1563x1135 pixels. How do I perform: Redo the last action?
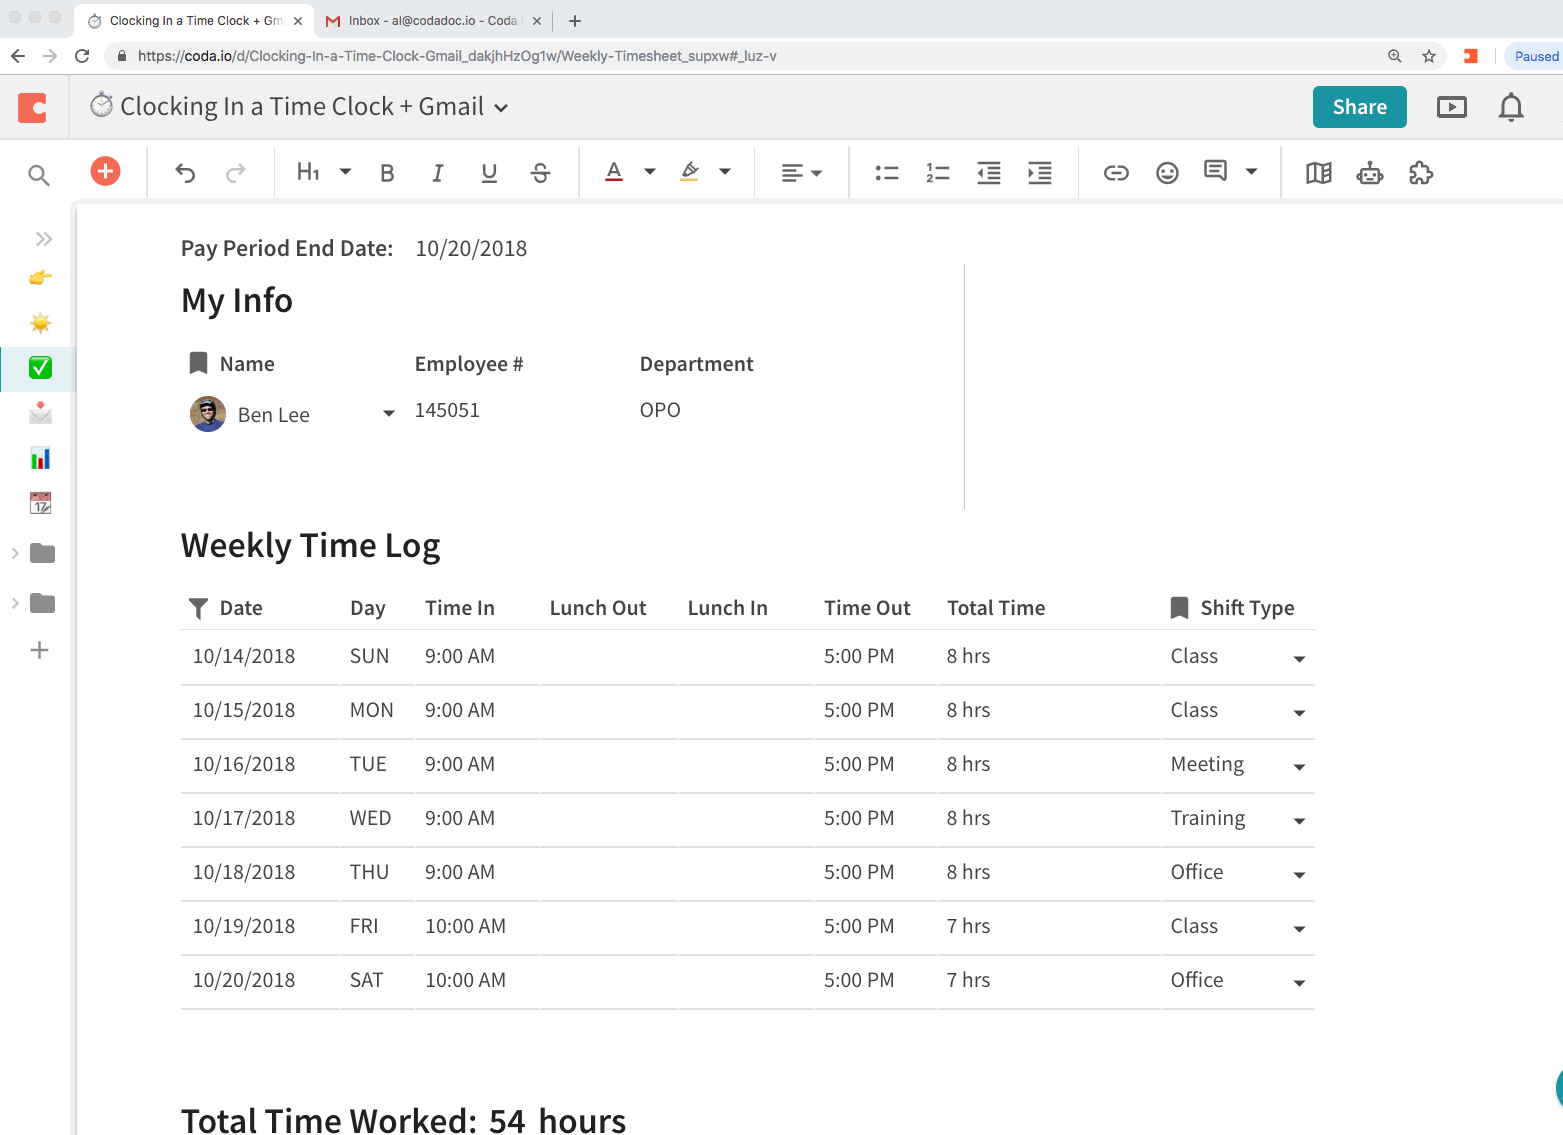click(x=236, y=173)
